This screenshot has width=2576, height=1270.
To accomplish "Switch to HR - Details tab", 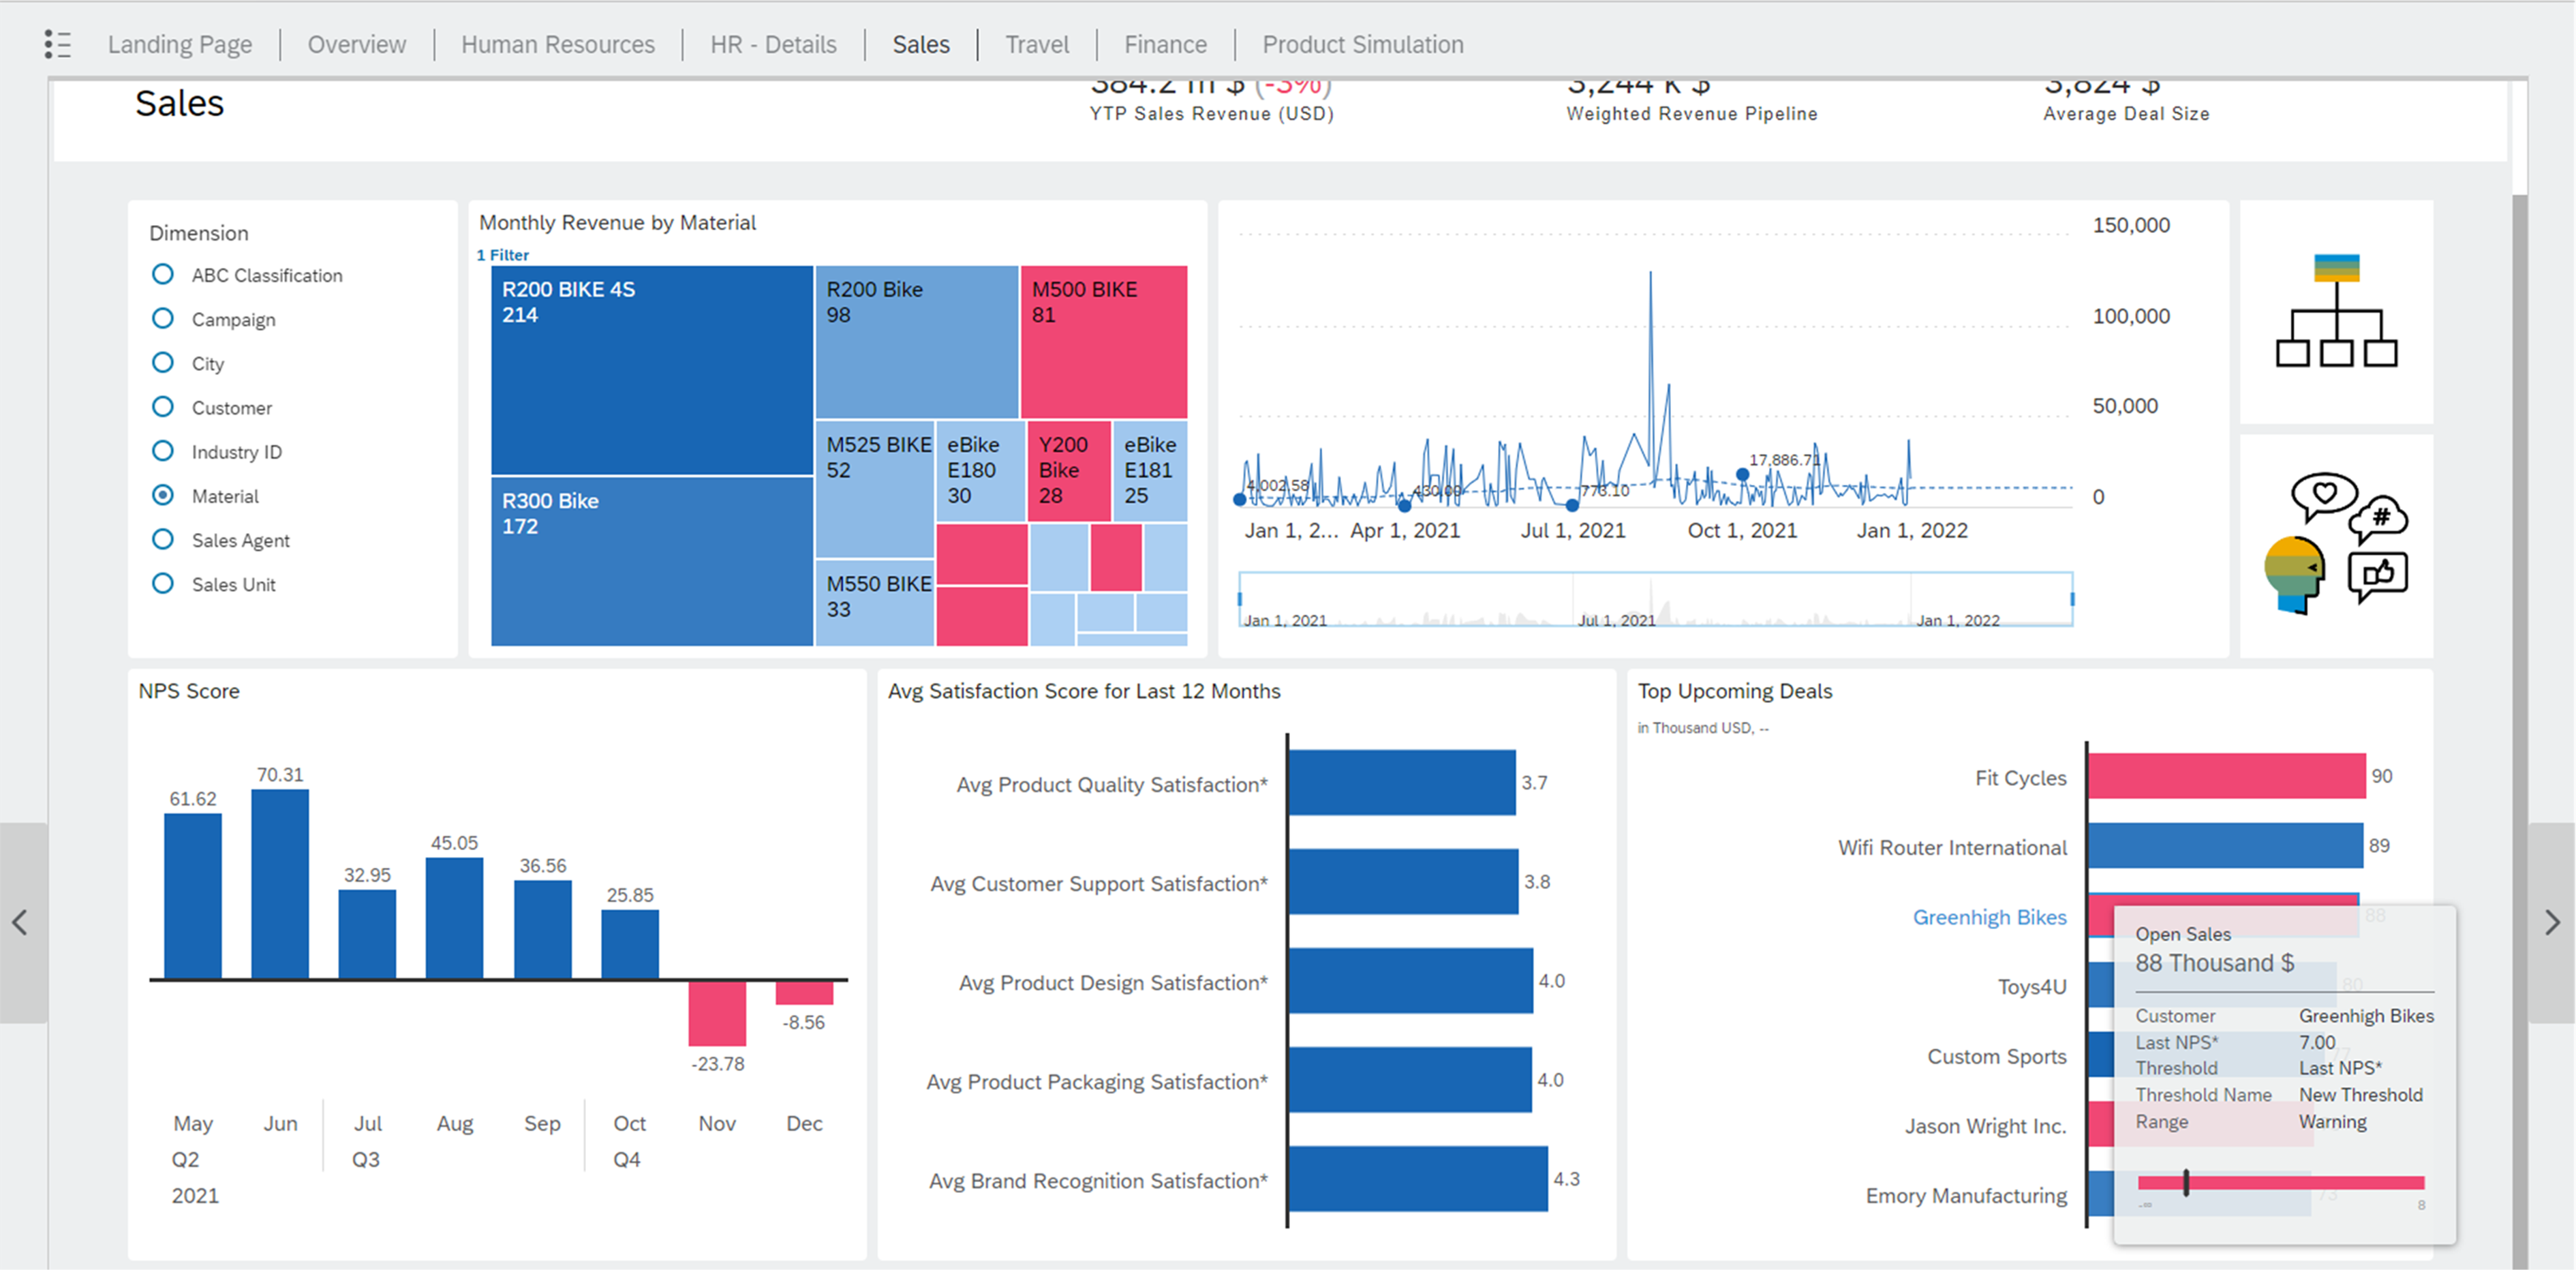I will coord(773,44).
